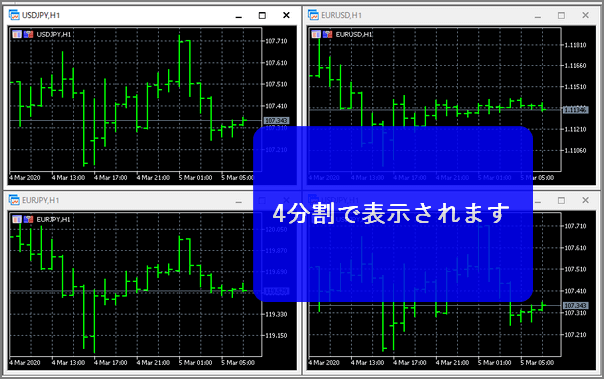Minimize the EURJPY,H1 chart window

pyautogui.click(x=239, y=201)
